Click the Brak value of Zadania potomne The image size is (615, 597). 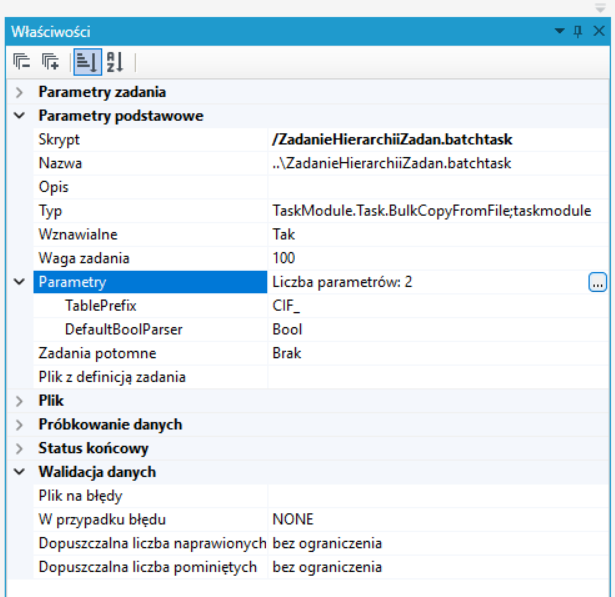click(287, 353)
